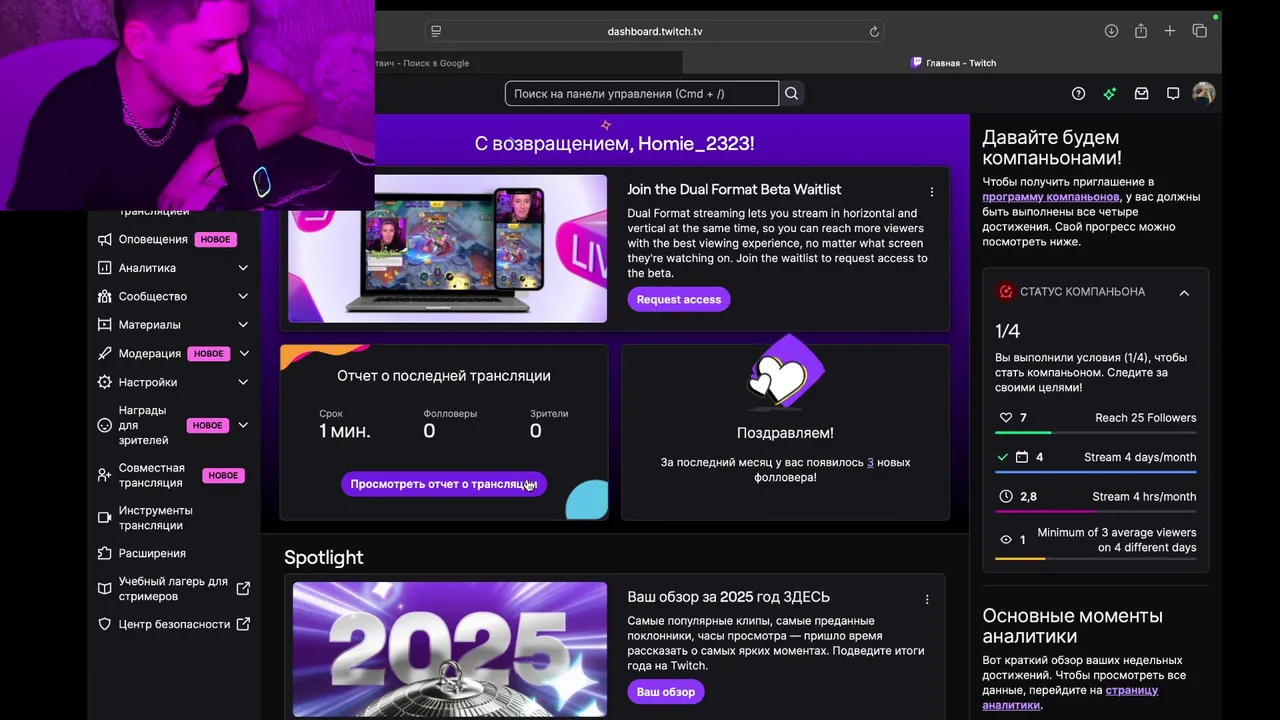Click external link icon beside Учебный лагерь

pyautogui.click(x=243, y=589)
